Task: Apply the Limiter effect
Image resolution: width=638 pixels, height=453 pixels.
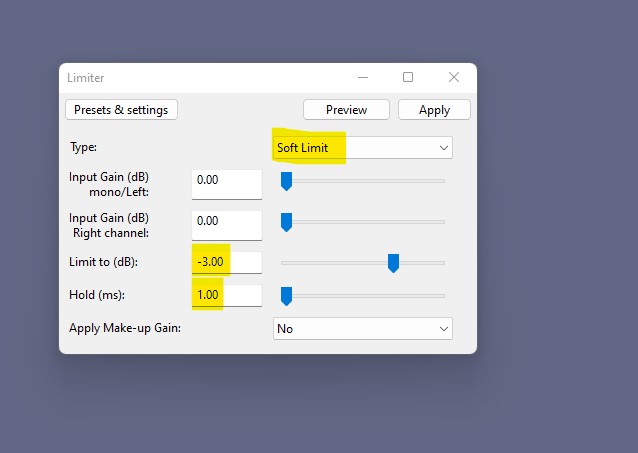Action: point(434,110)
